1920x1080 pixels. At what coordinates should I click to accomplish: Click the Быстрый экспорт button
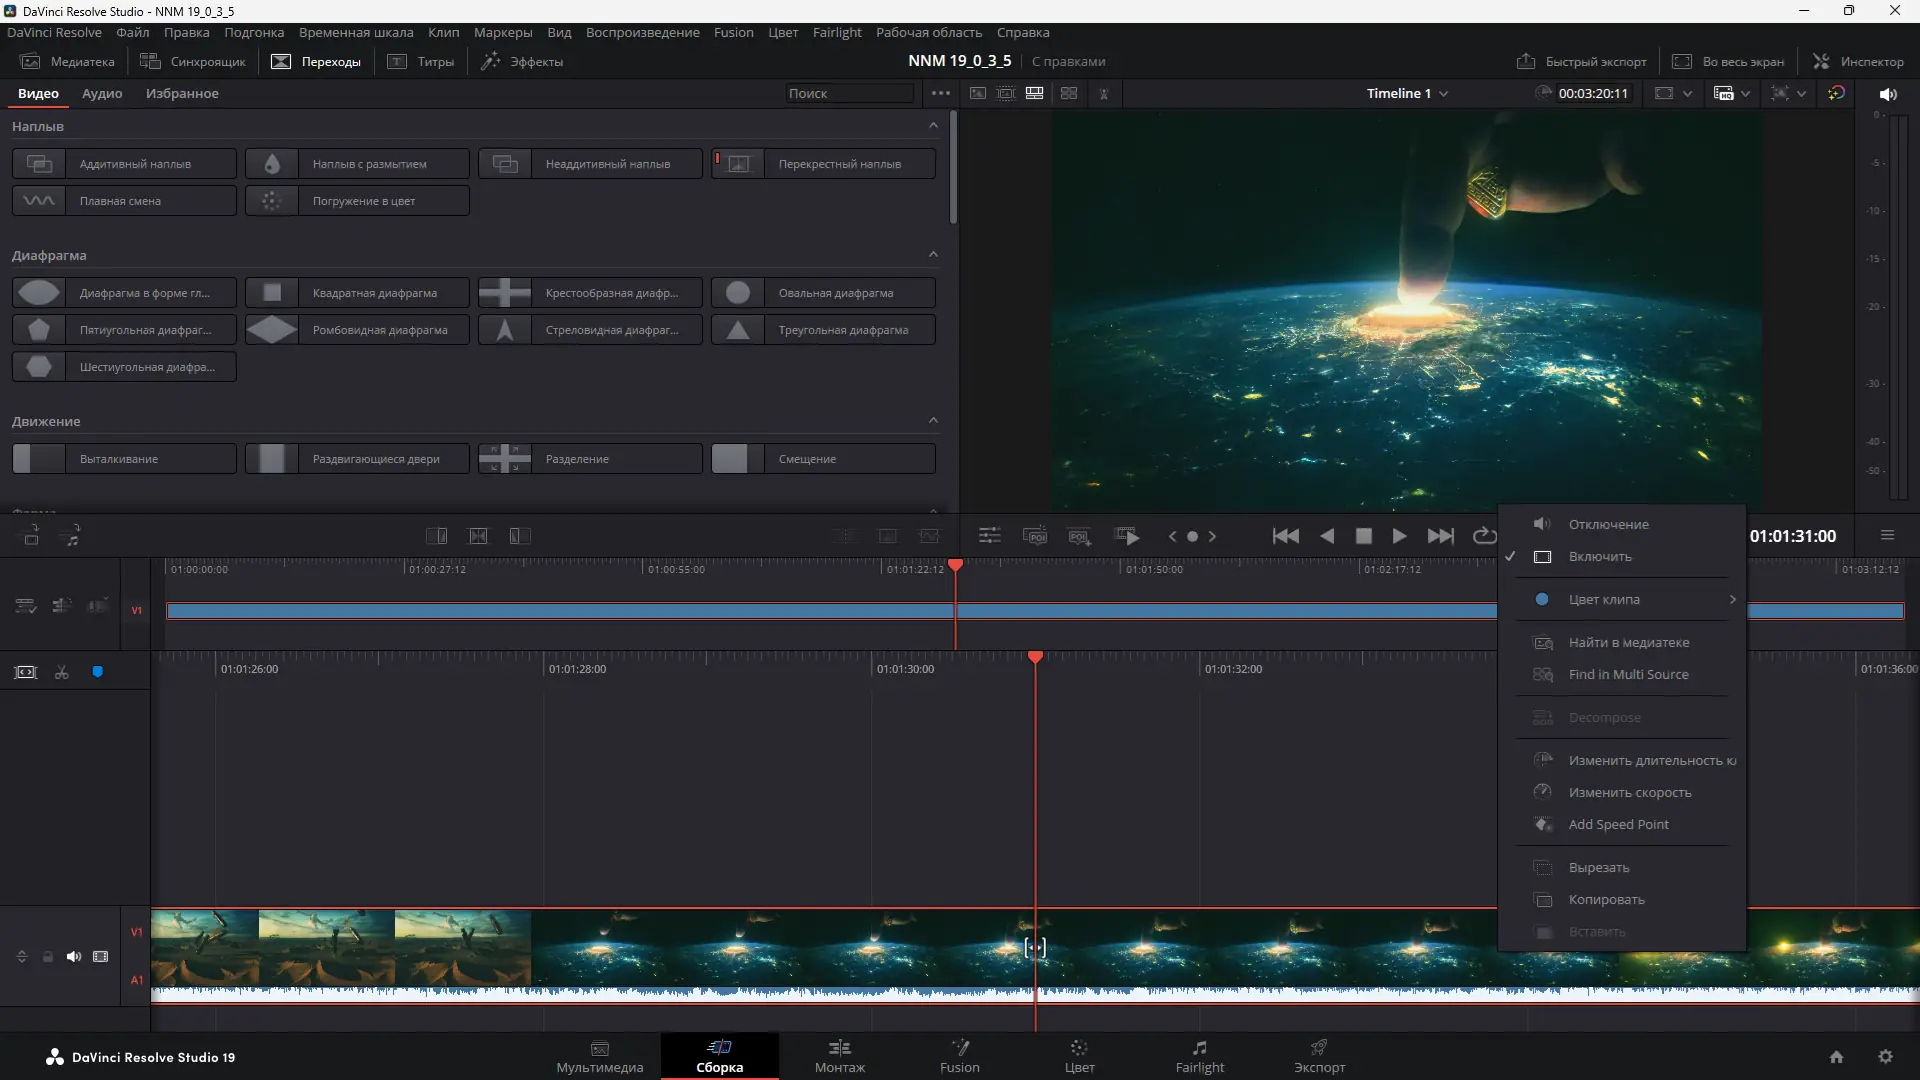tap(1582, 61)
